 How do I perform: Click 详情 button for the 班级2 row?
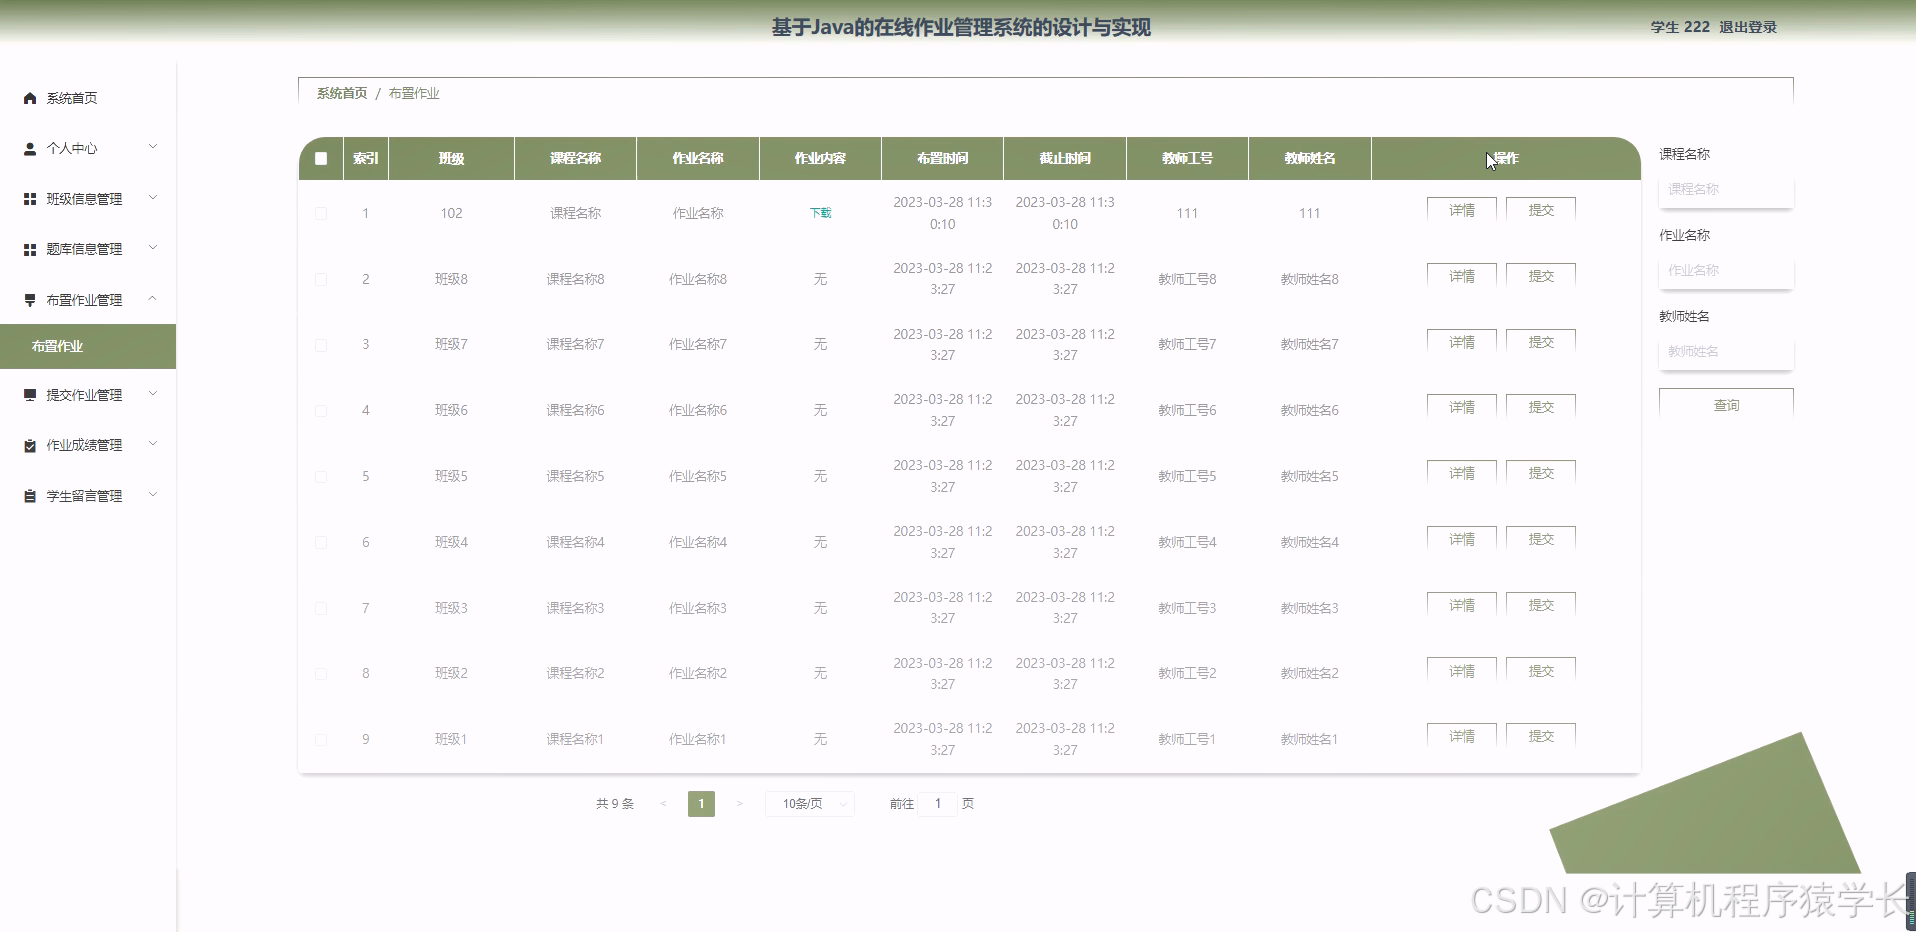click(1462, 670)
